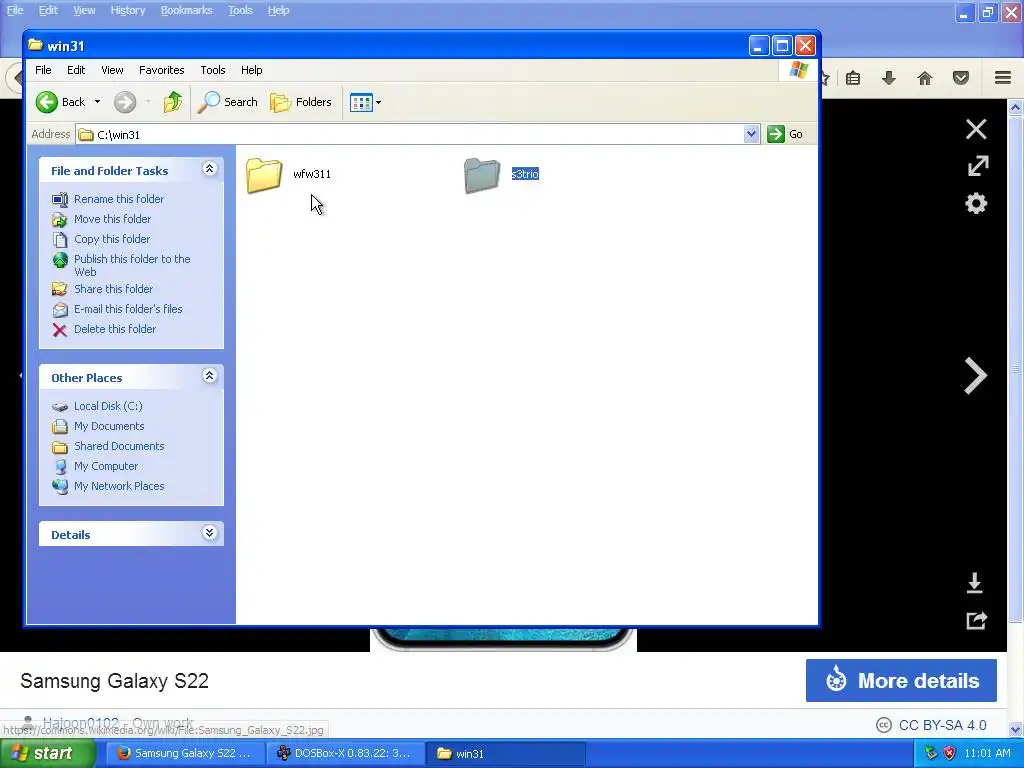Click the grayed Forward arrow in Explorer
This screenshot has width=1024, height=768.
125,102
